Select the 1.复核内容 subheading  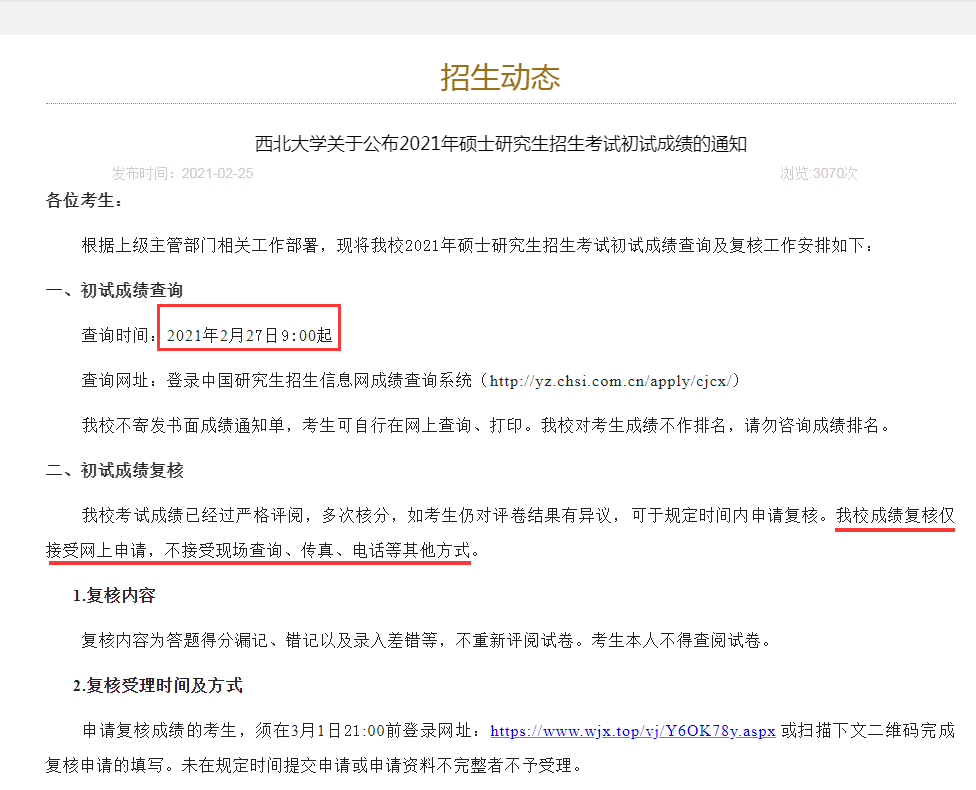[x=113, y=596]
